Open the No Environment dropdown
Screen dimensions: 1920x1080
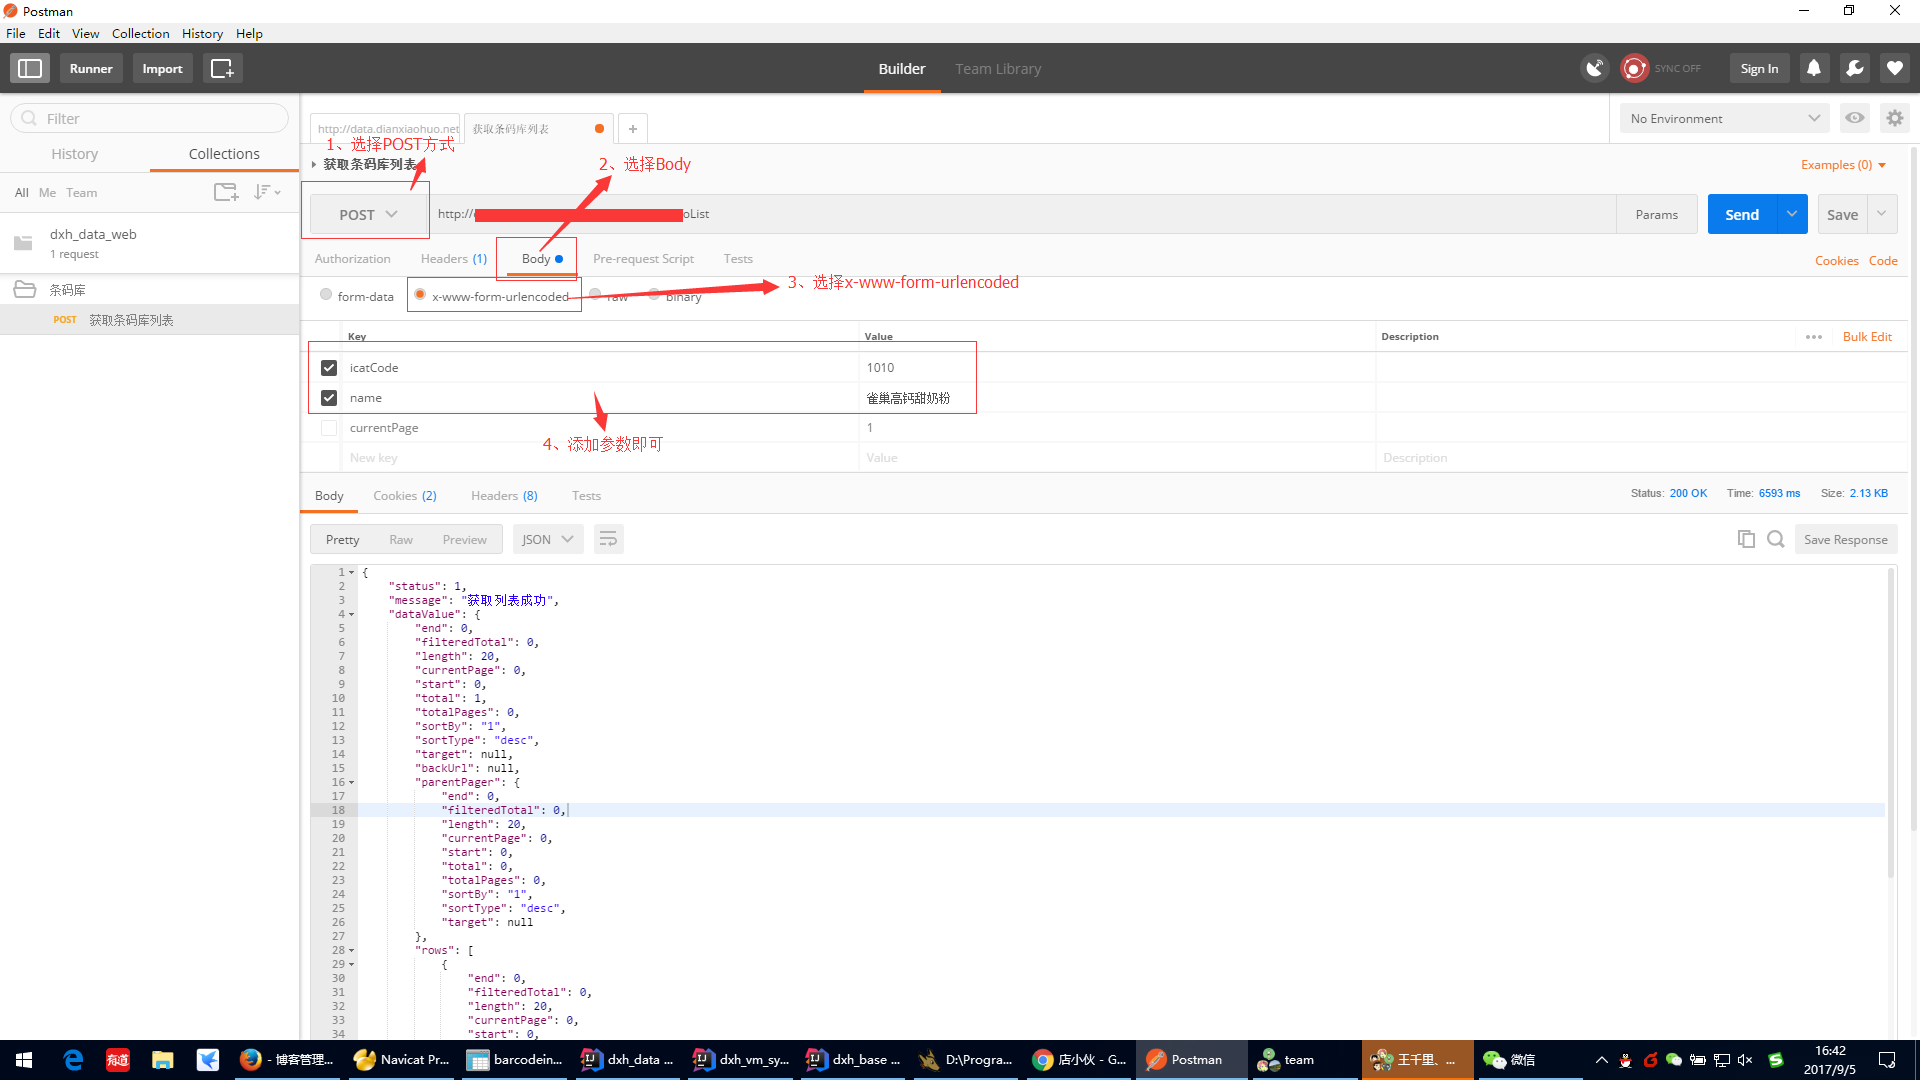coord(1724,118)
